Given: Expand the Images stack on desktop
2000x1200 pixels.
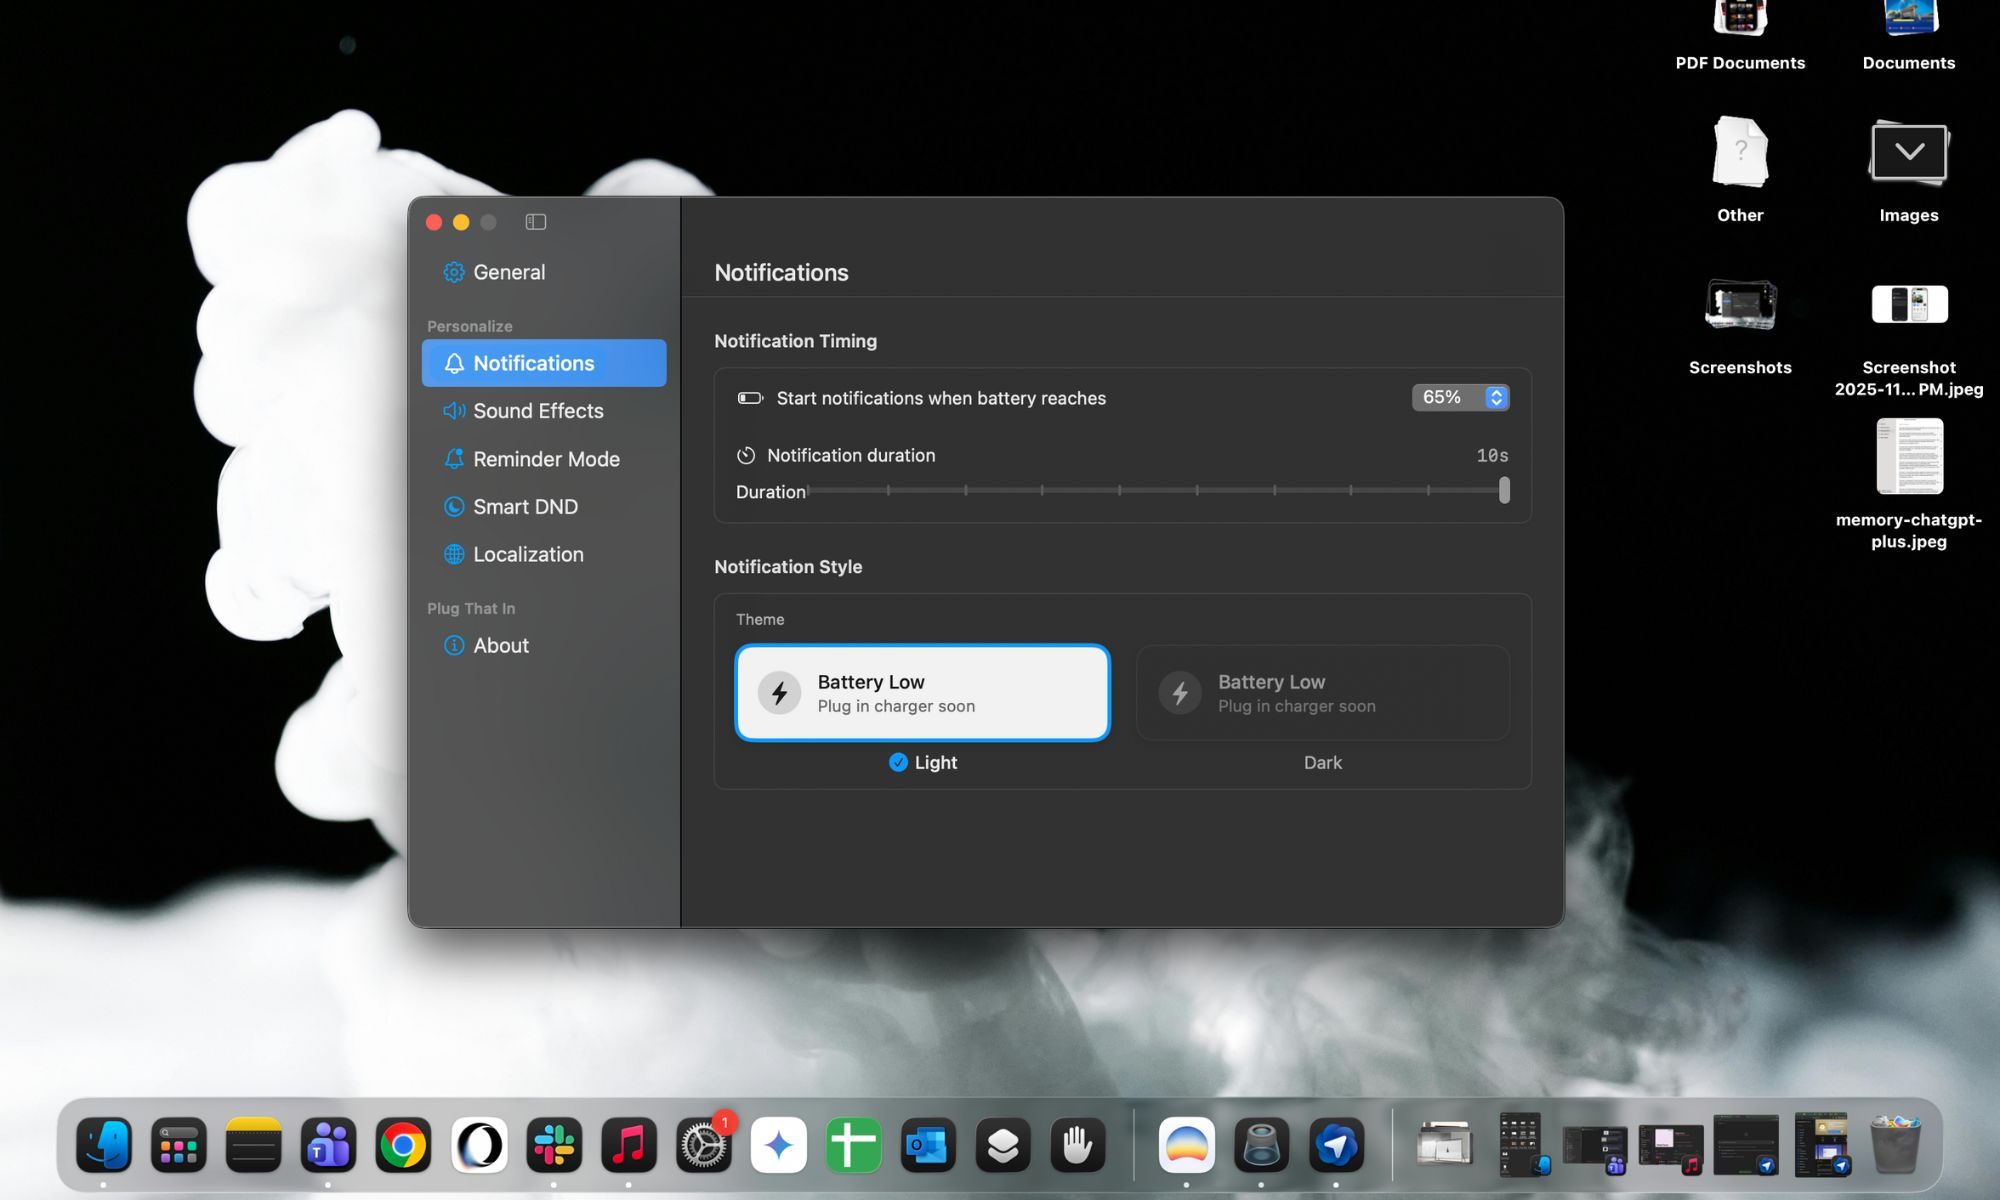Looking at the screenshot, I should pyautogui.click(x=1908, y=170).
